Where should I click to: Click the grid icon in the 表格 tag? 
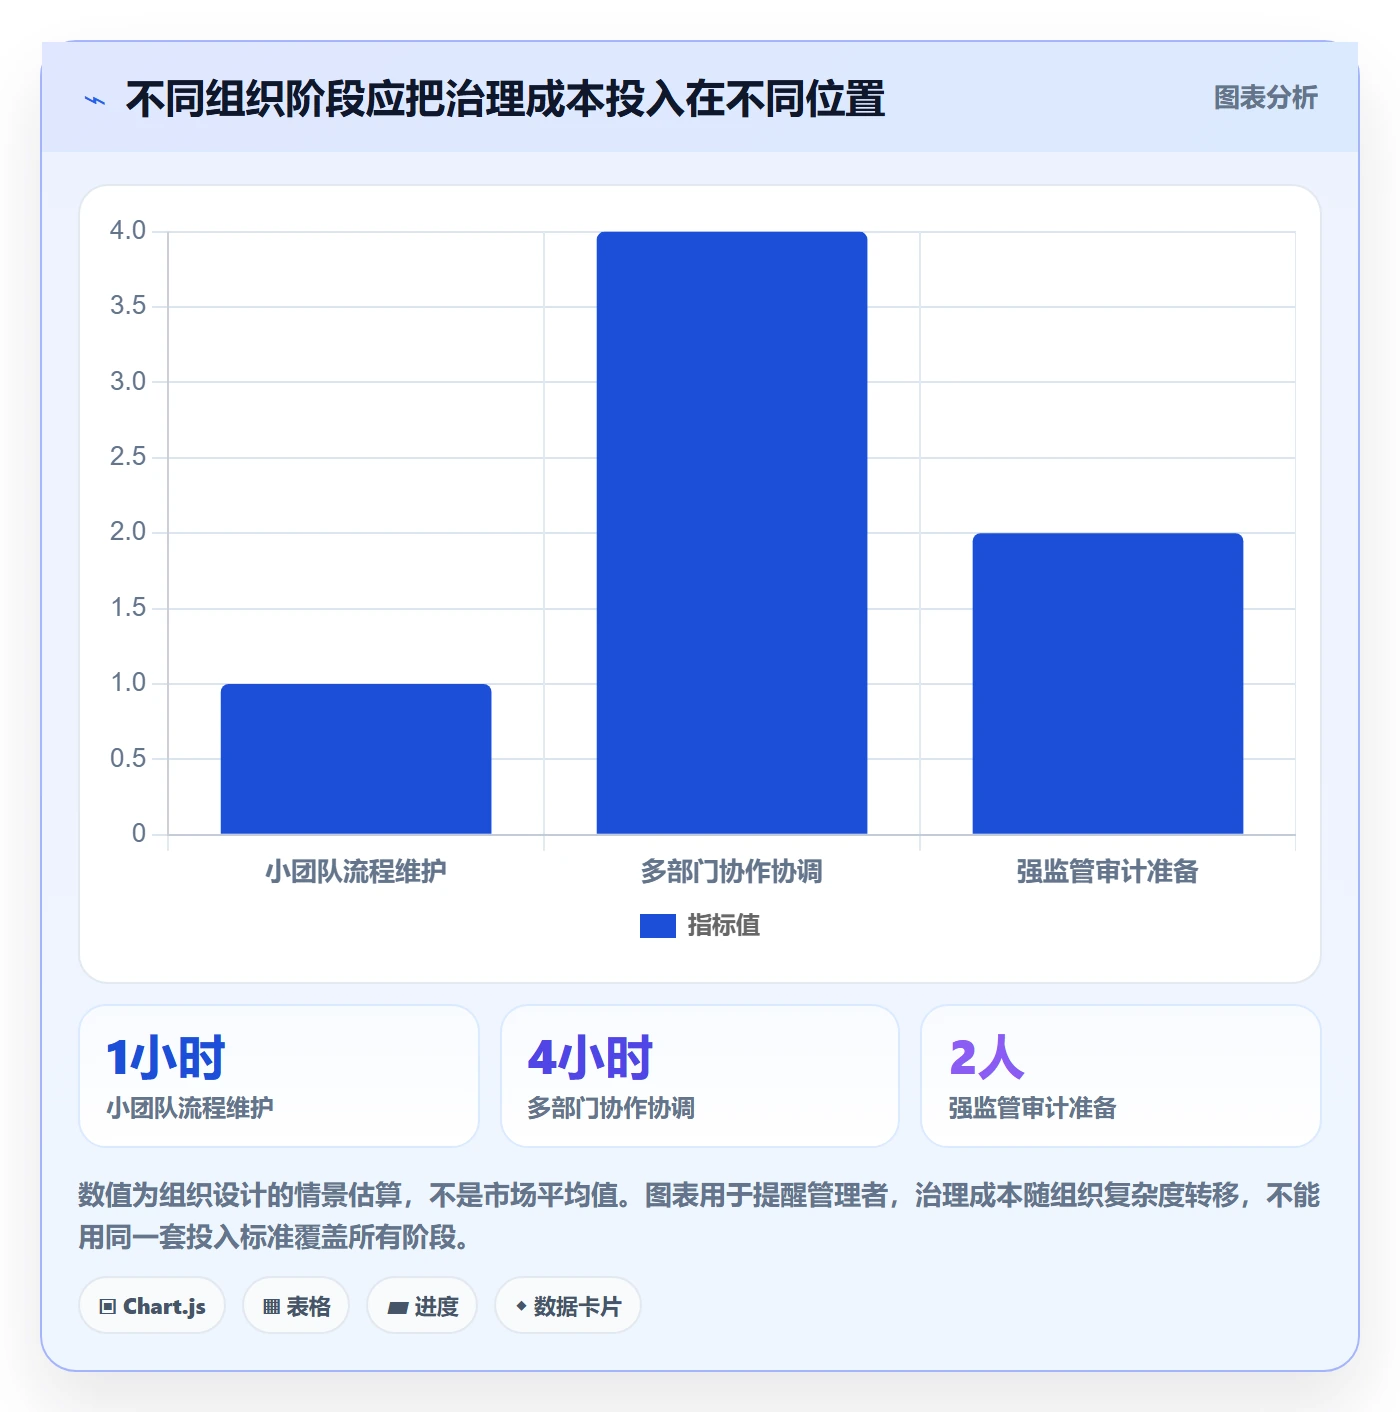pyautogui.click(x=271, y=1306)
